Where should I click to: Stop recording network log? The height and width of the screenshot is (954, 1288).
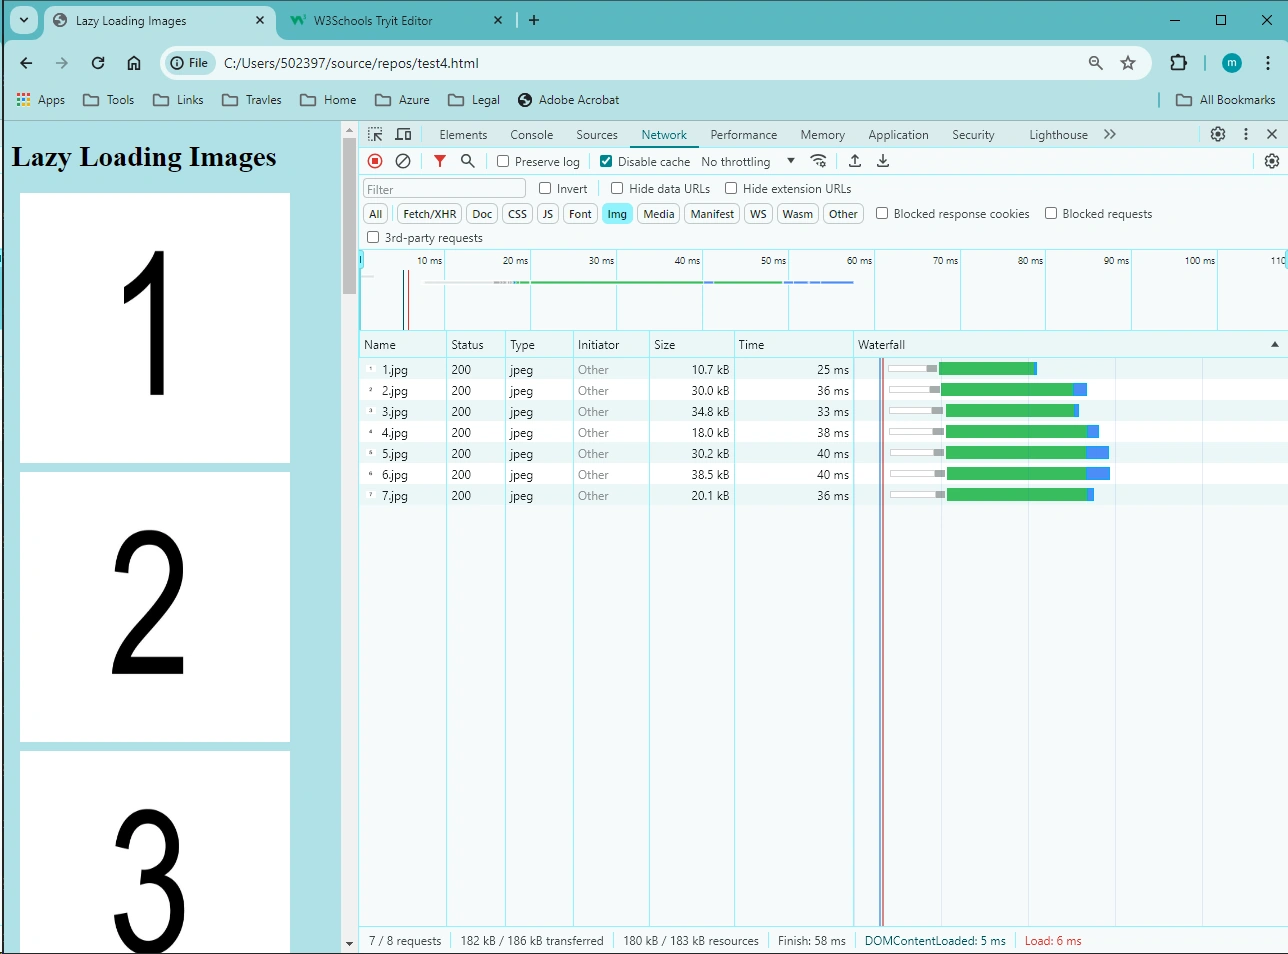point(375,161)
